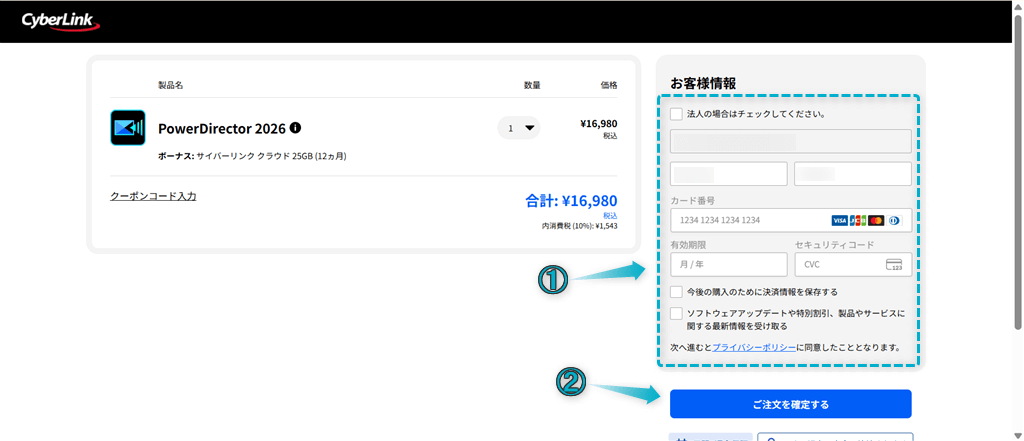Click the blue 税込 link under the total

(610, 215)
